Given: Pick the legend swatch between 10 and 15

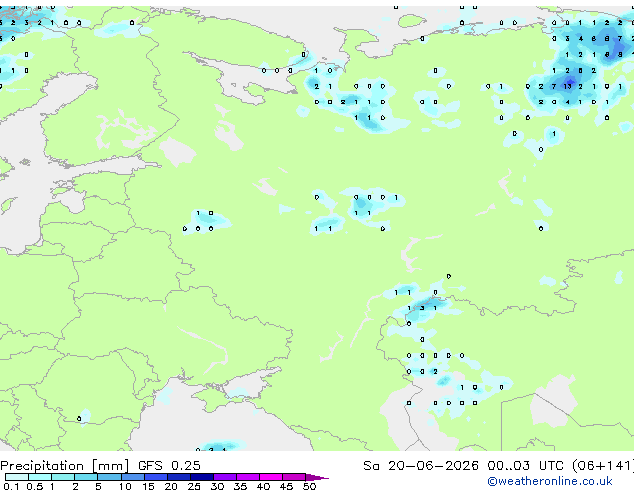Looking at the screenshot, I should (132, 477).
